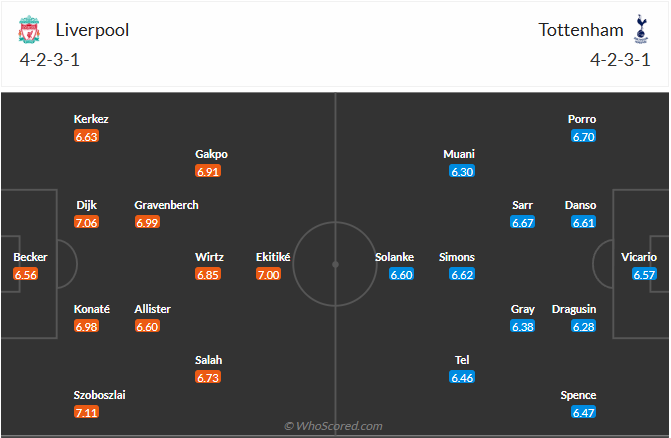This screenshot has height=438, width=671.
Task: Click the Liverpool club crest
Action: [29, 31]
